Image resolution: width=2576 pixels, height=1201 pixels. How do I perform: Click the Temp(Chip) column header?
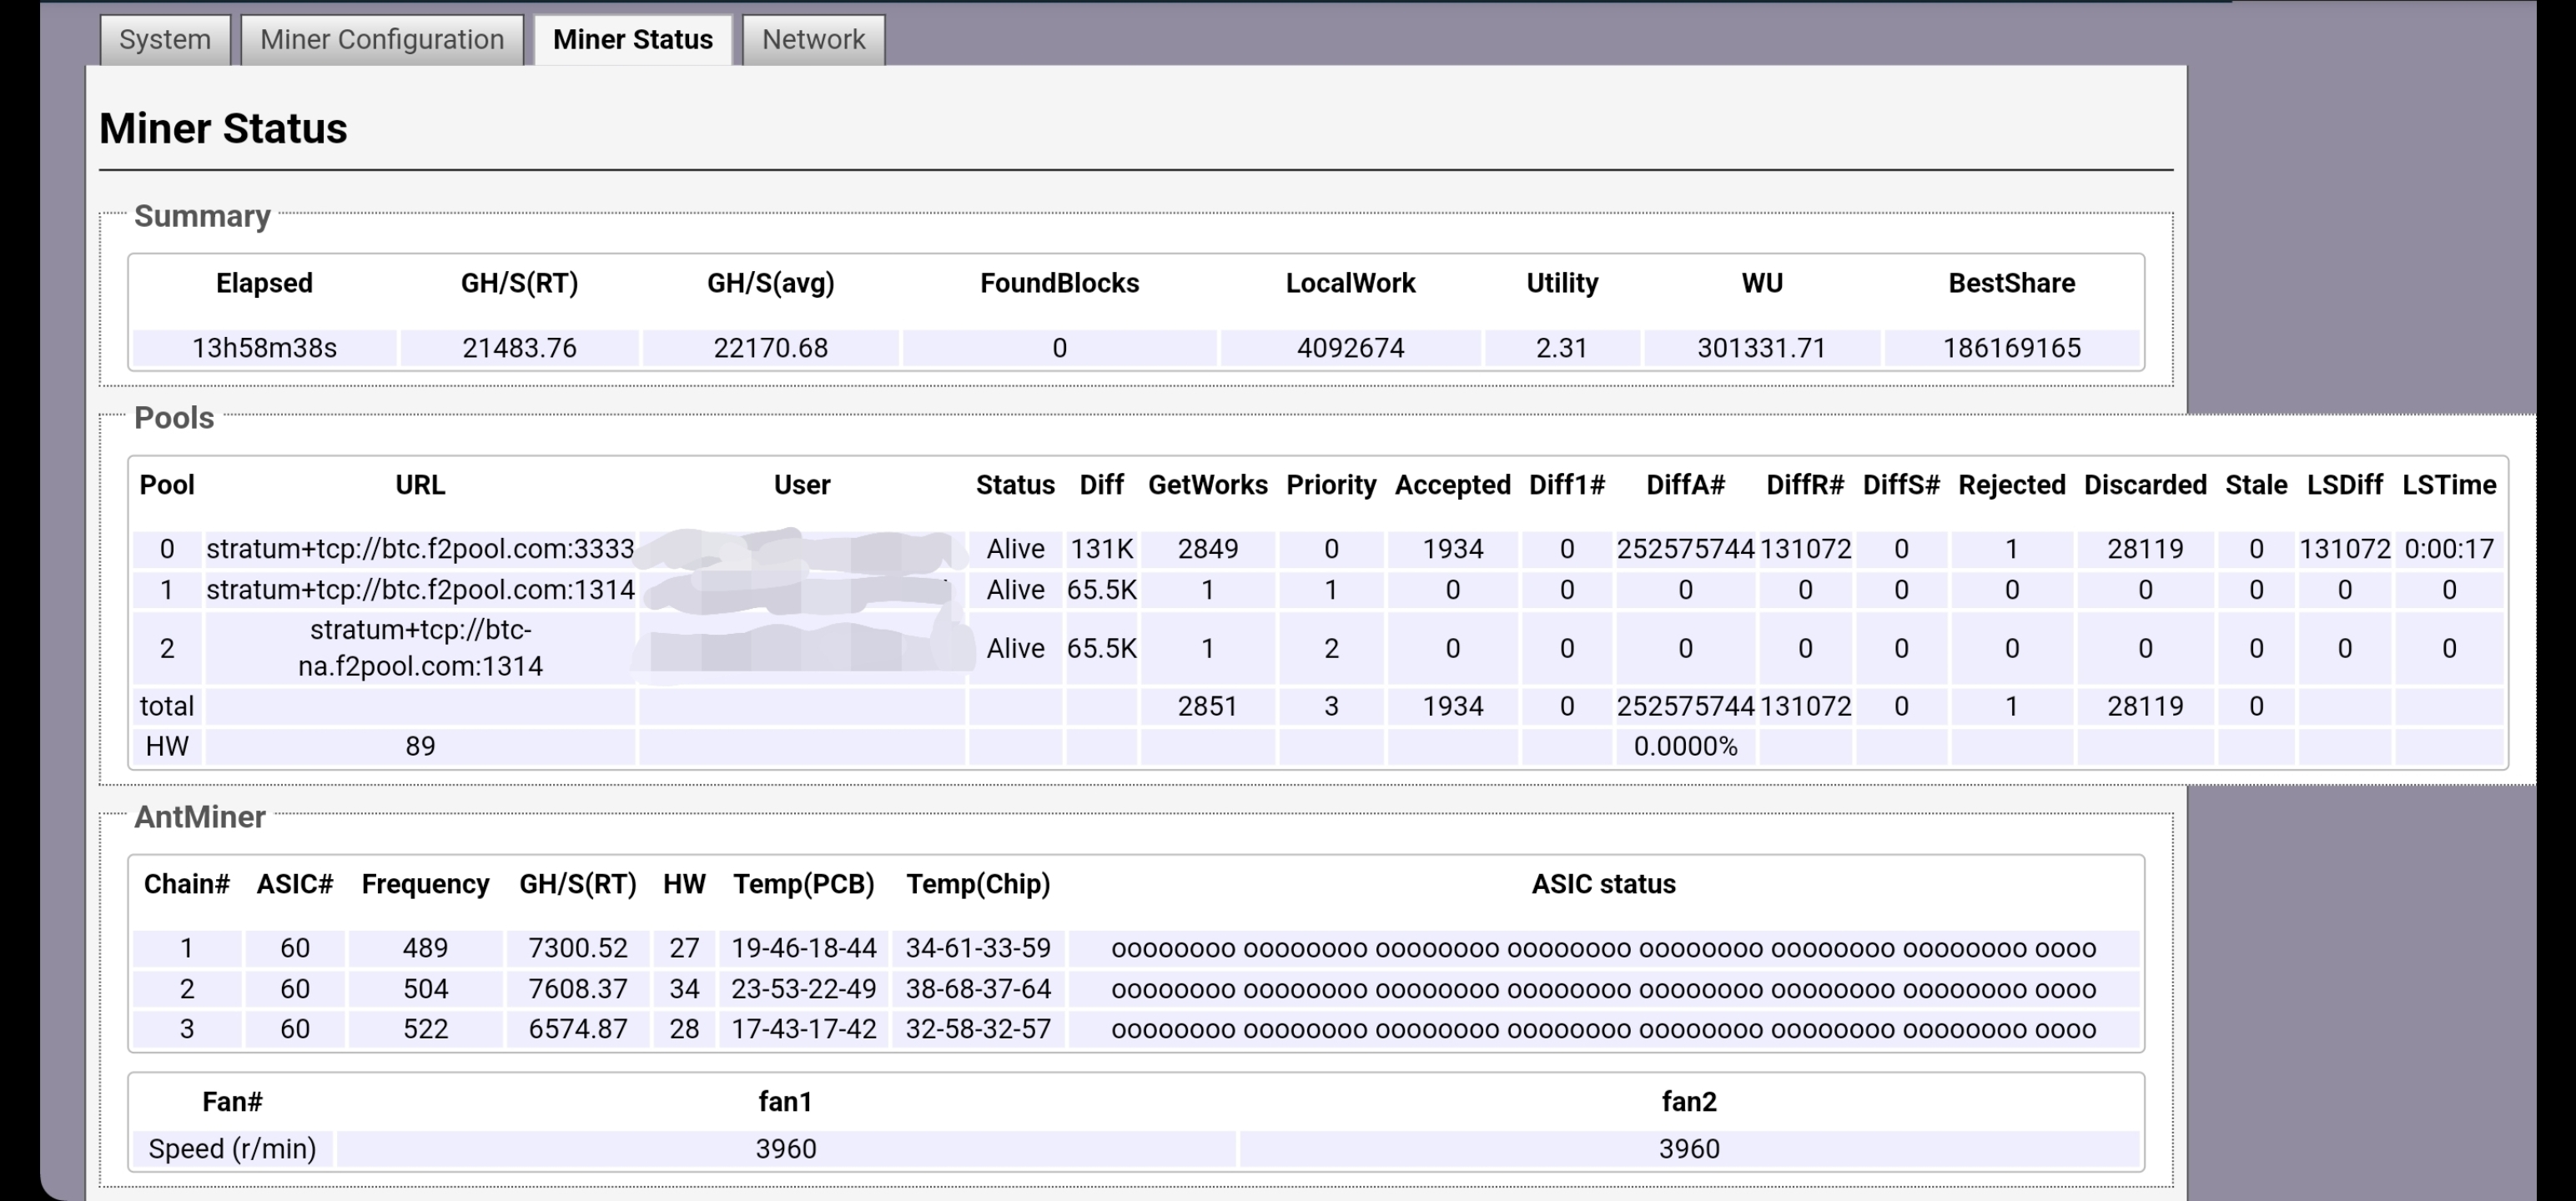(977, 884)
